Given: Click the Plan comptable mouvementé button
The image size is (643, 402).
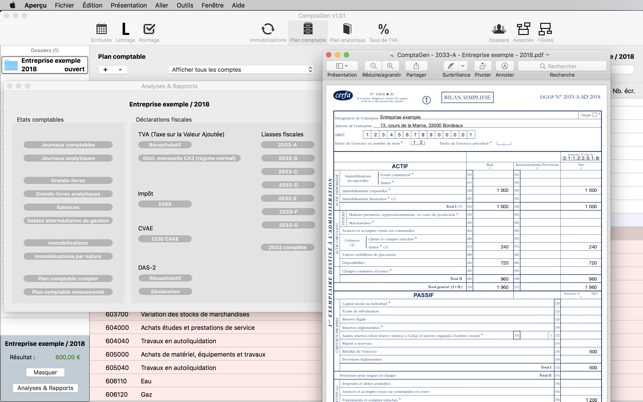Looking at the screenshot, I should point(68,292).
